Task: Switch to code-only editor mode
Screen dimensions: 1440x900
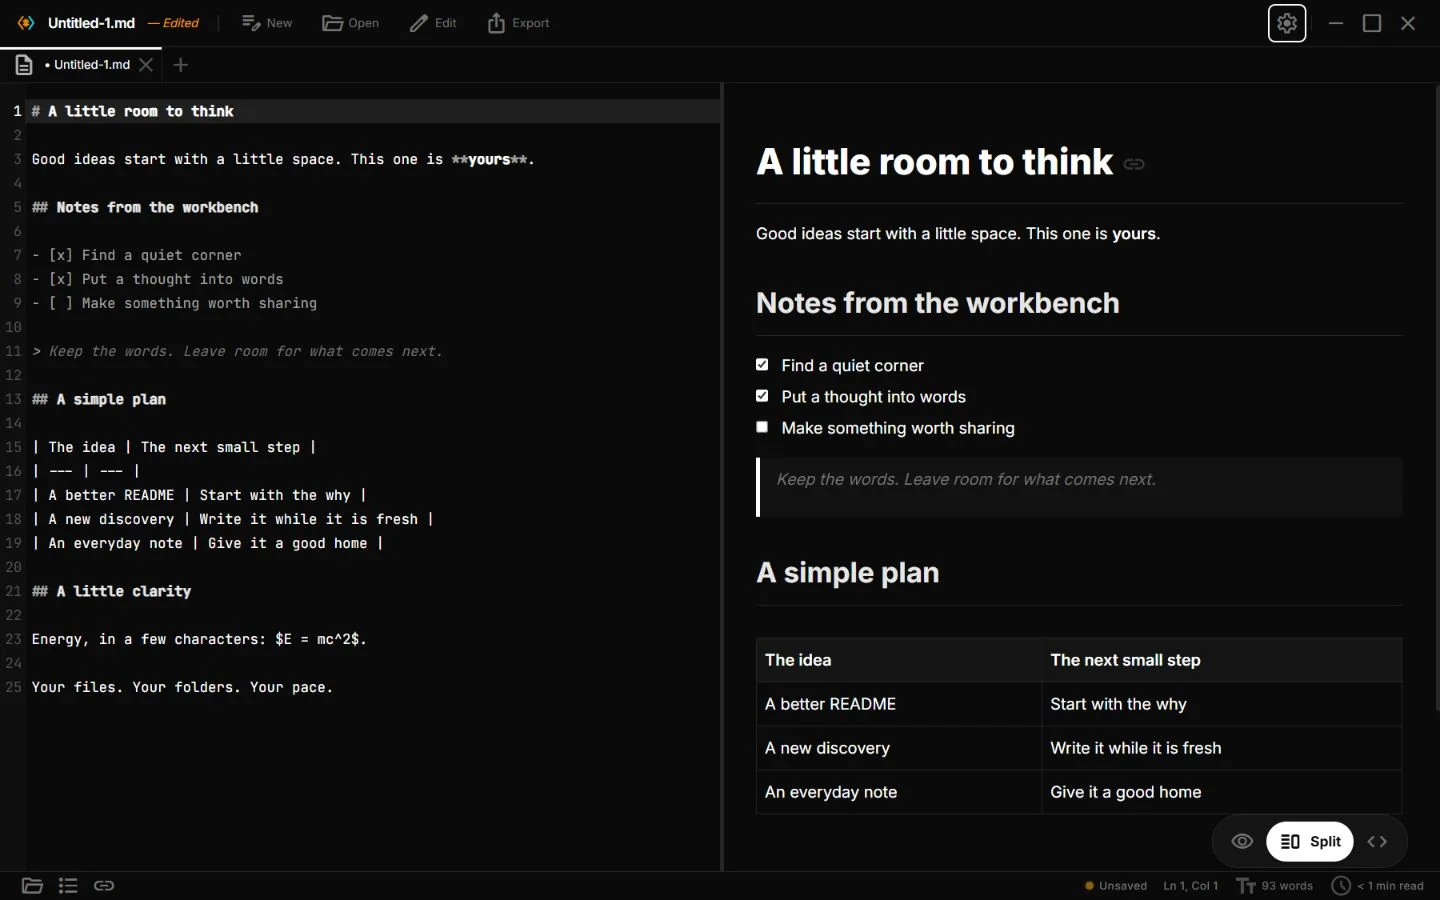Action: click(x=1377, y=842)
